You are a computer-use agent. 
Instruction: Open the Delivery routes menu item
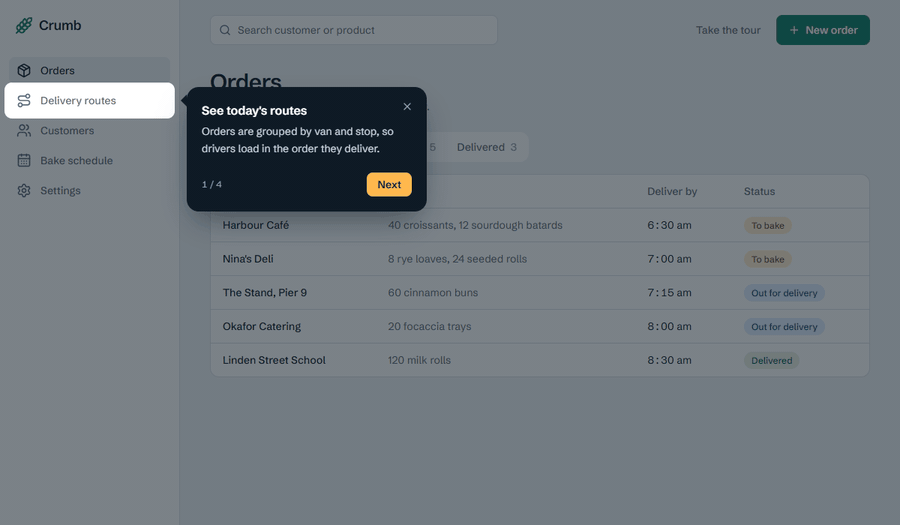[90, 100]
